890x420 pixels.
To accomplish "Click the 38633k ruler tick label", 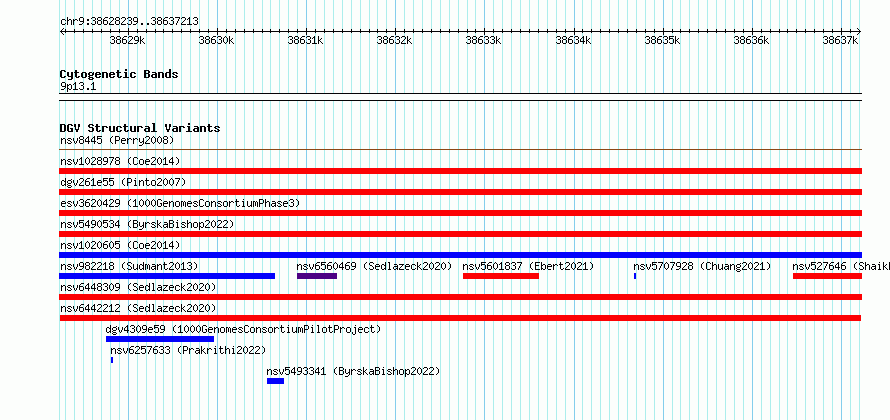I will [484, 40].
